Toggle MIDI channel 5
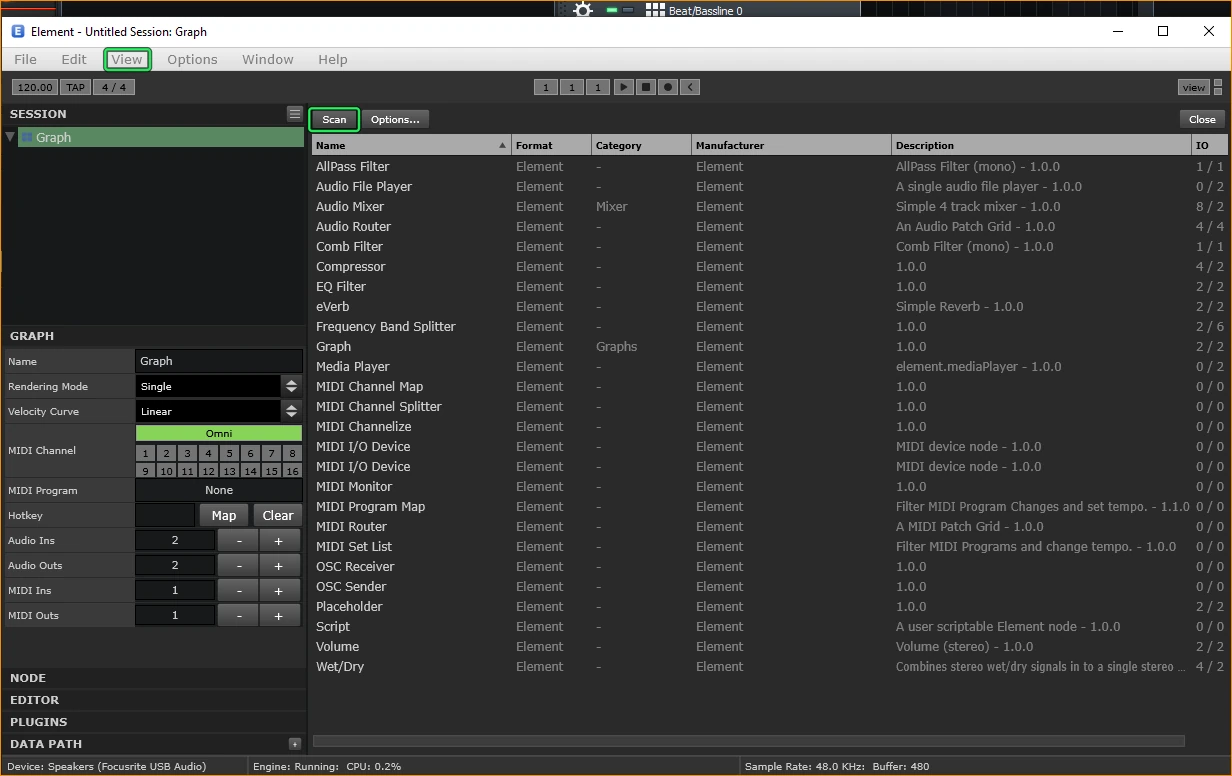The image size is (1232, 776). [229, 453]
